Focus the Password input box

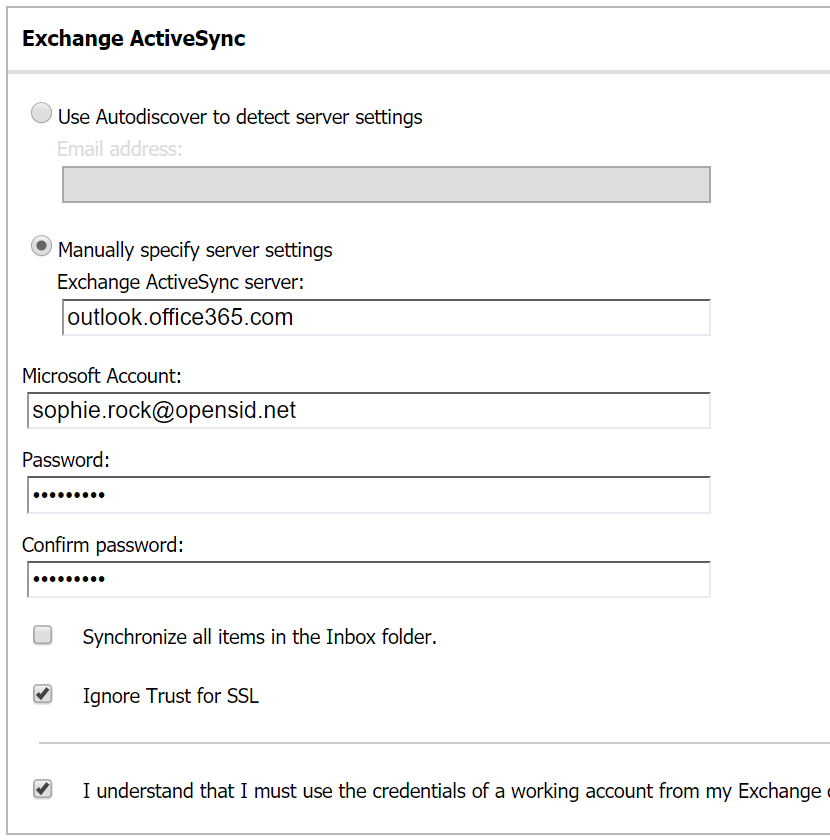(366, 495)
